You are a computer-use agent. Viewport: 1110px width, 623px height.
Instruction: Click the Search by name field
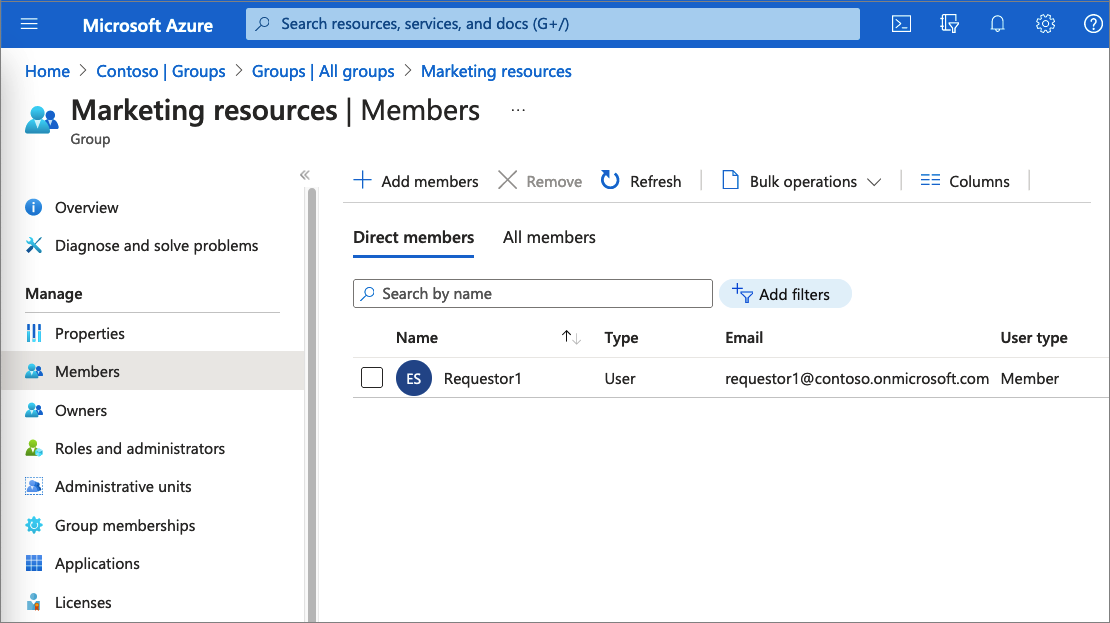[x=532, y=293]
